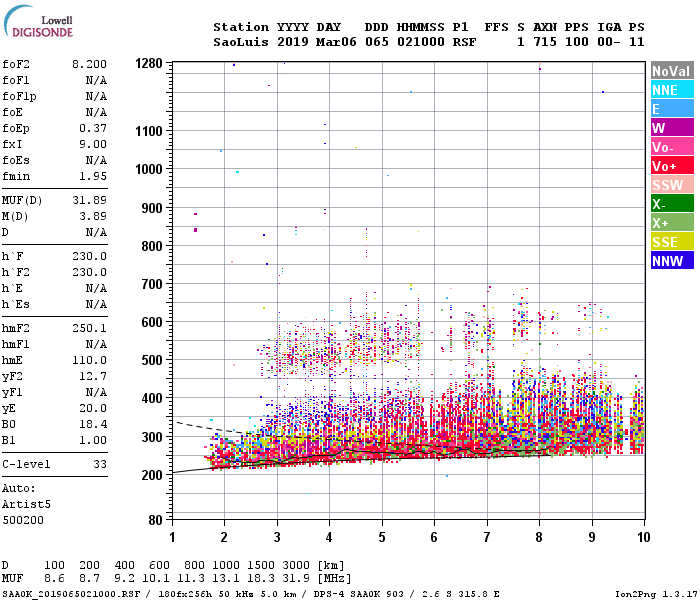The width and height of the screenshot is (700, 600).
Task: Click the AXN value 715
Action: click(x=545, y=42)
